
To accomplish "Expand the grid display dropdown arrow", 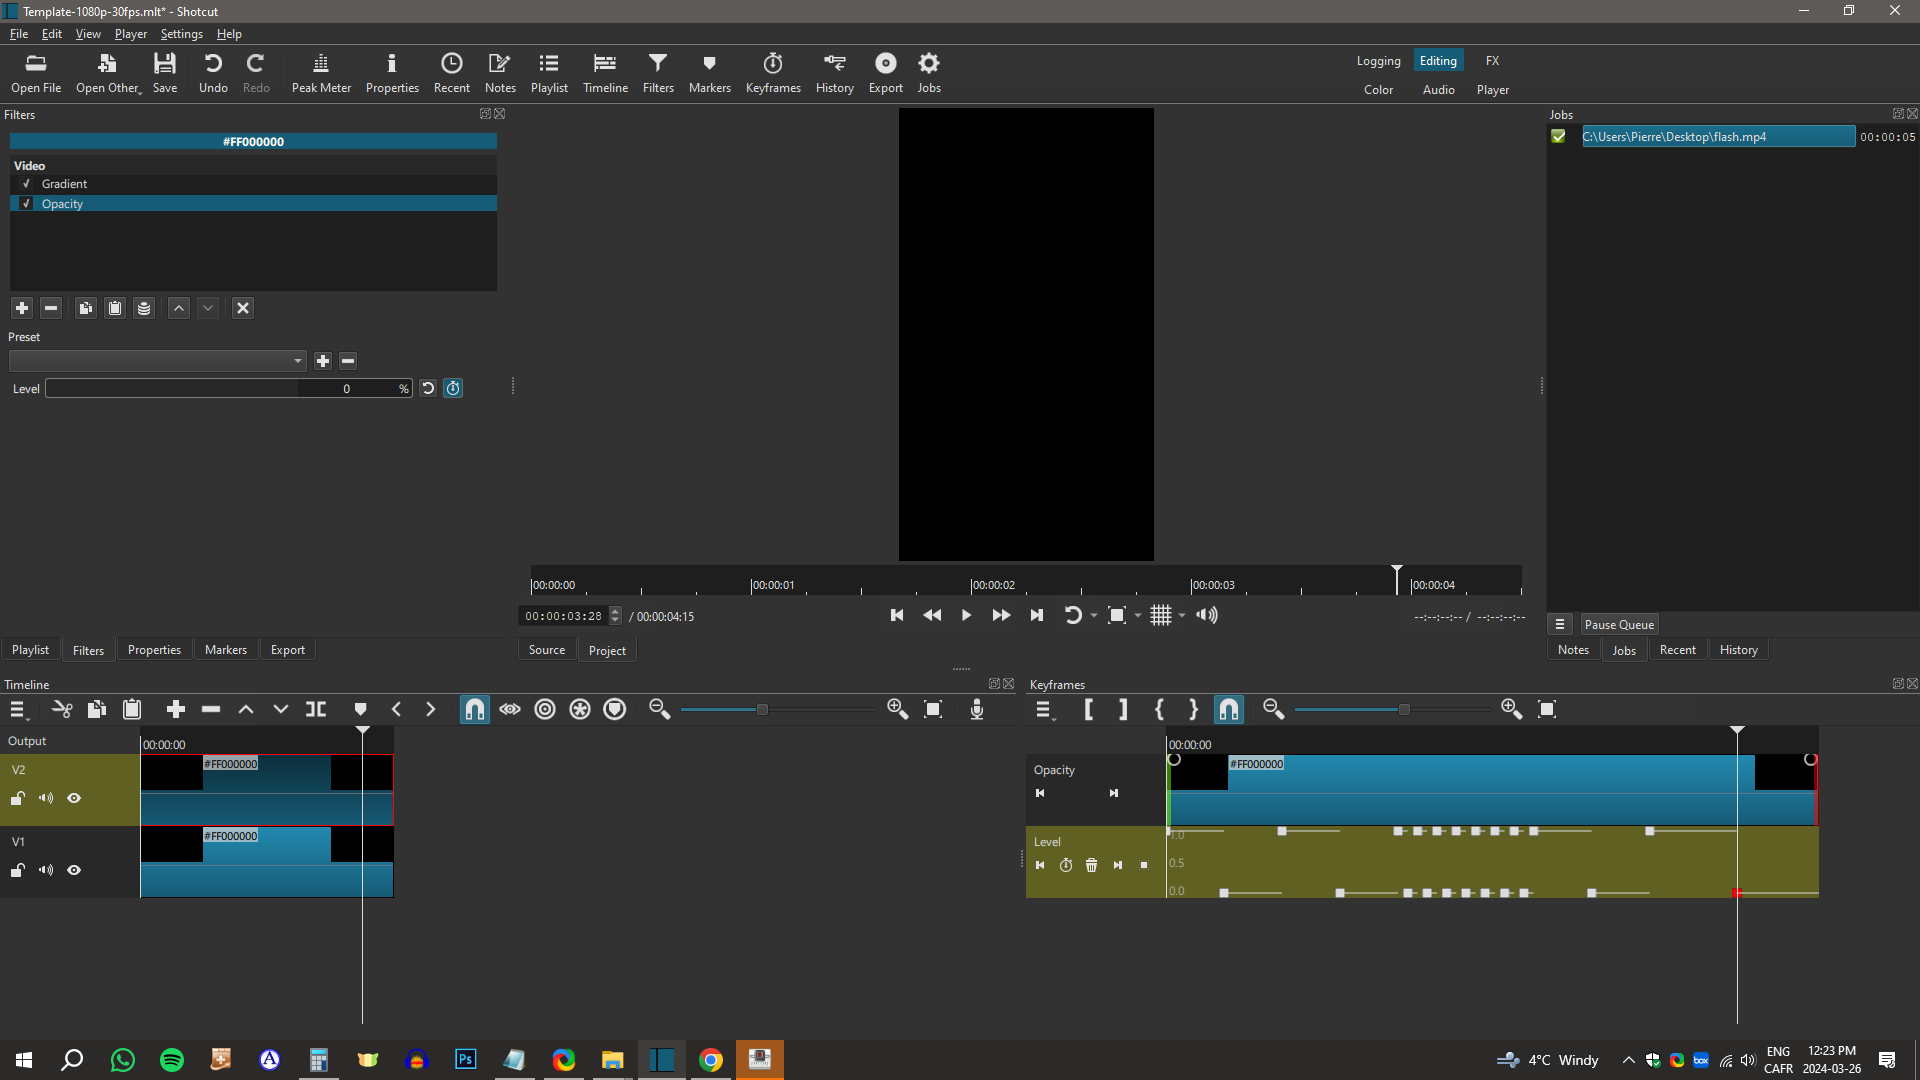I will tap(1182, 616).
